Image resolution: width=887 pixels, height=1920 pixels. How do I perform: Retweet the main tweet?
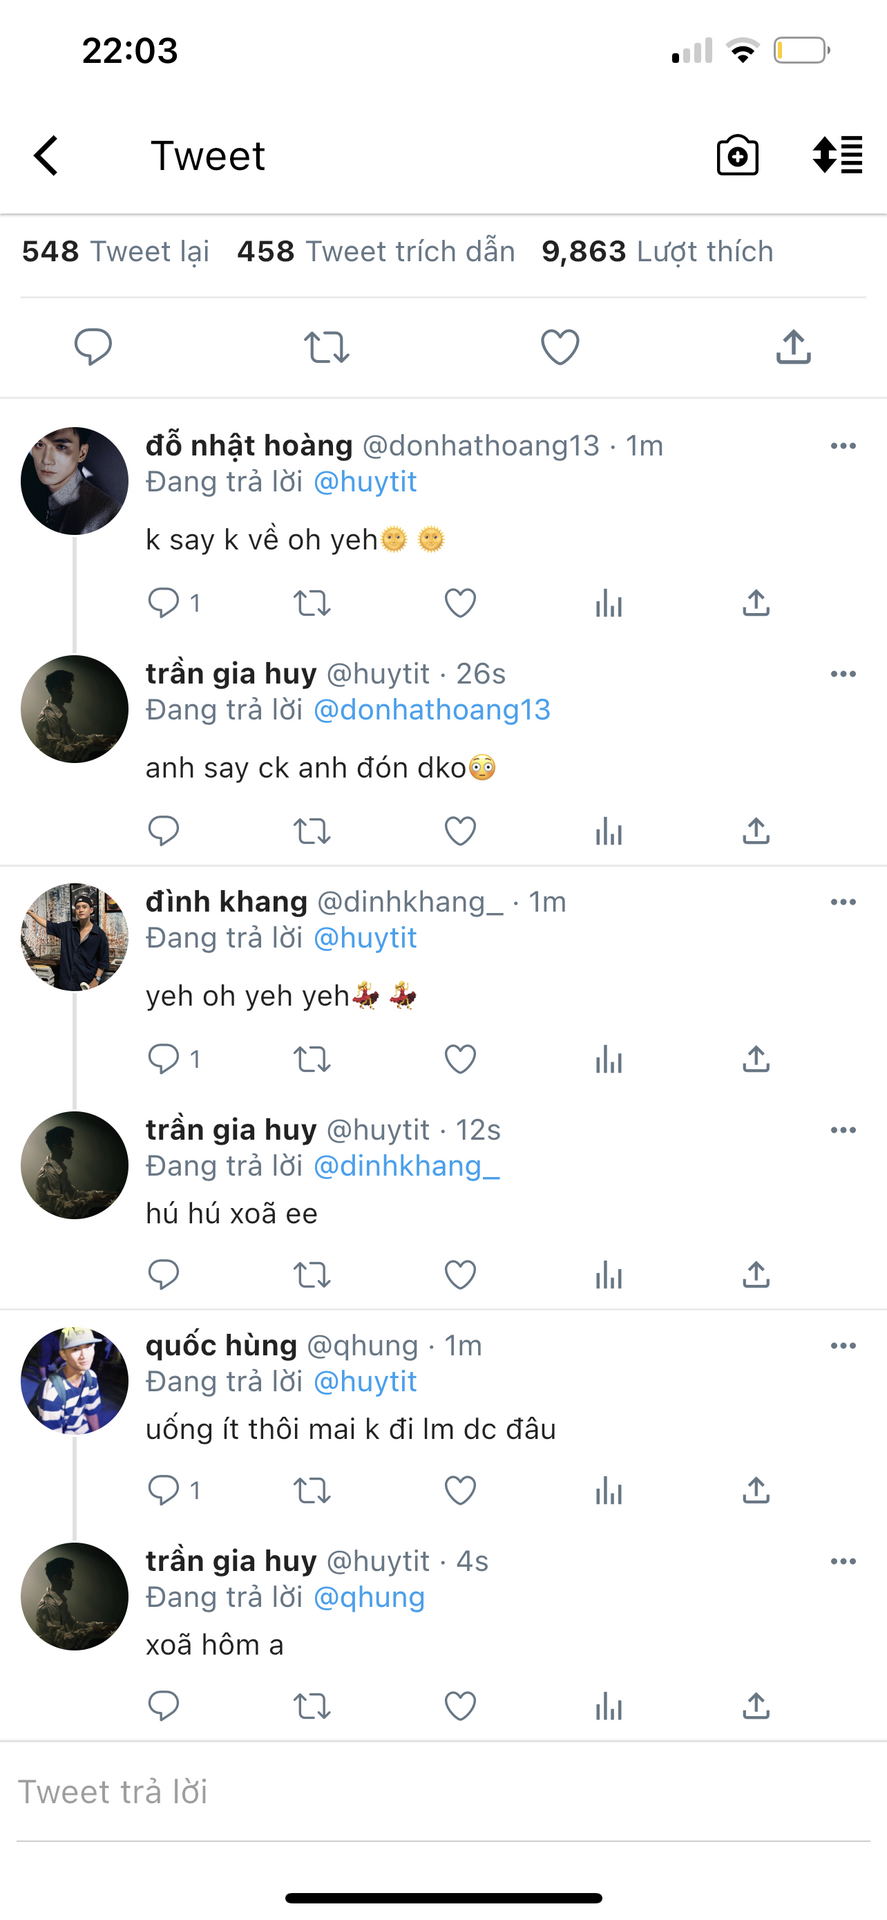tap(326, 347)
